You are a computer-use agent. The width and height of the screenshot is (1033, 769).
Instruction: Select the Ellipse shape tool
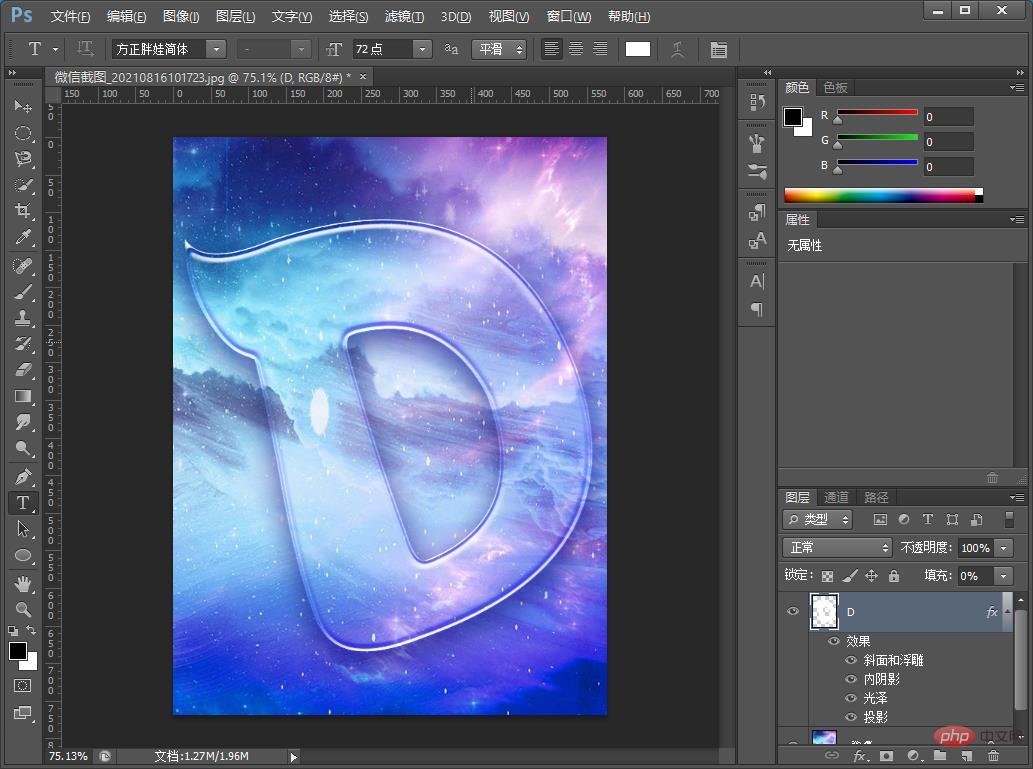23,555
